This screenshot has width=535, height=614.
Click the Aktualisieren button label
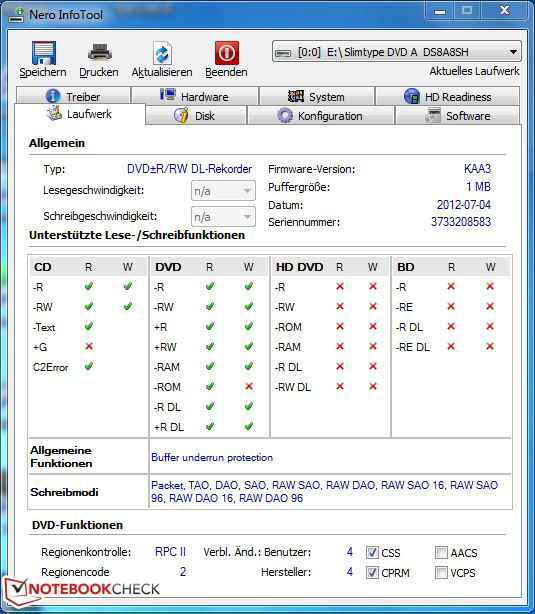[x=162, y=72]
